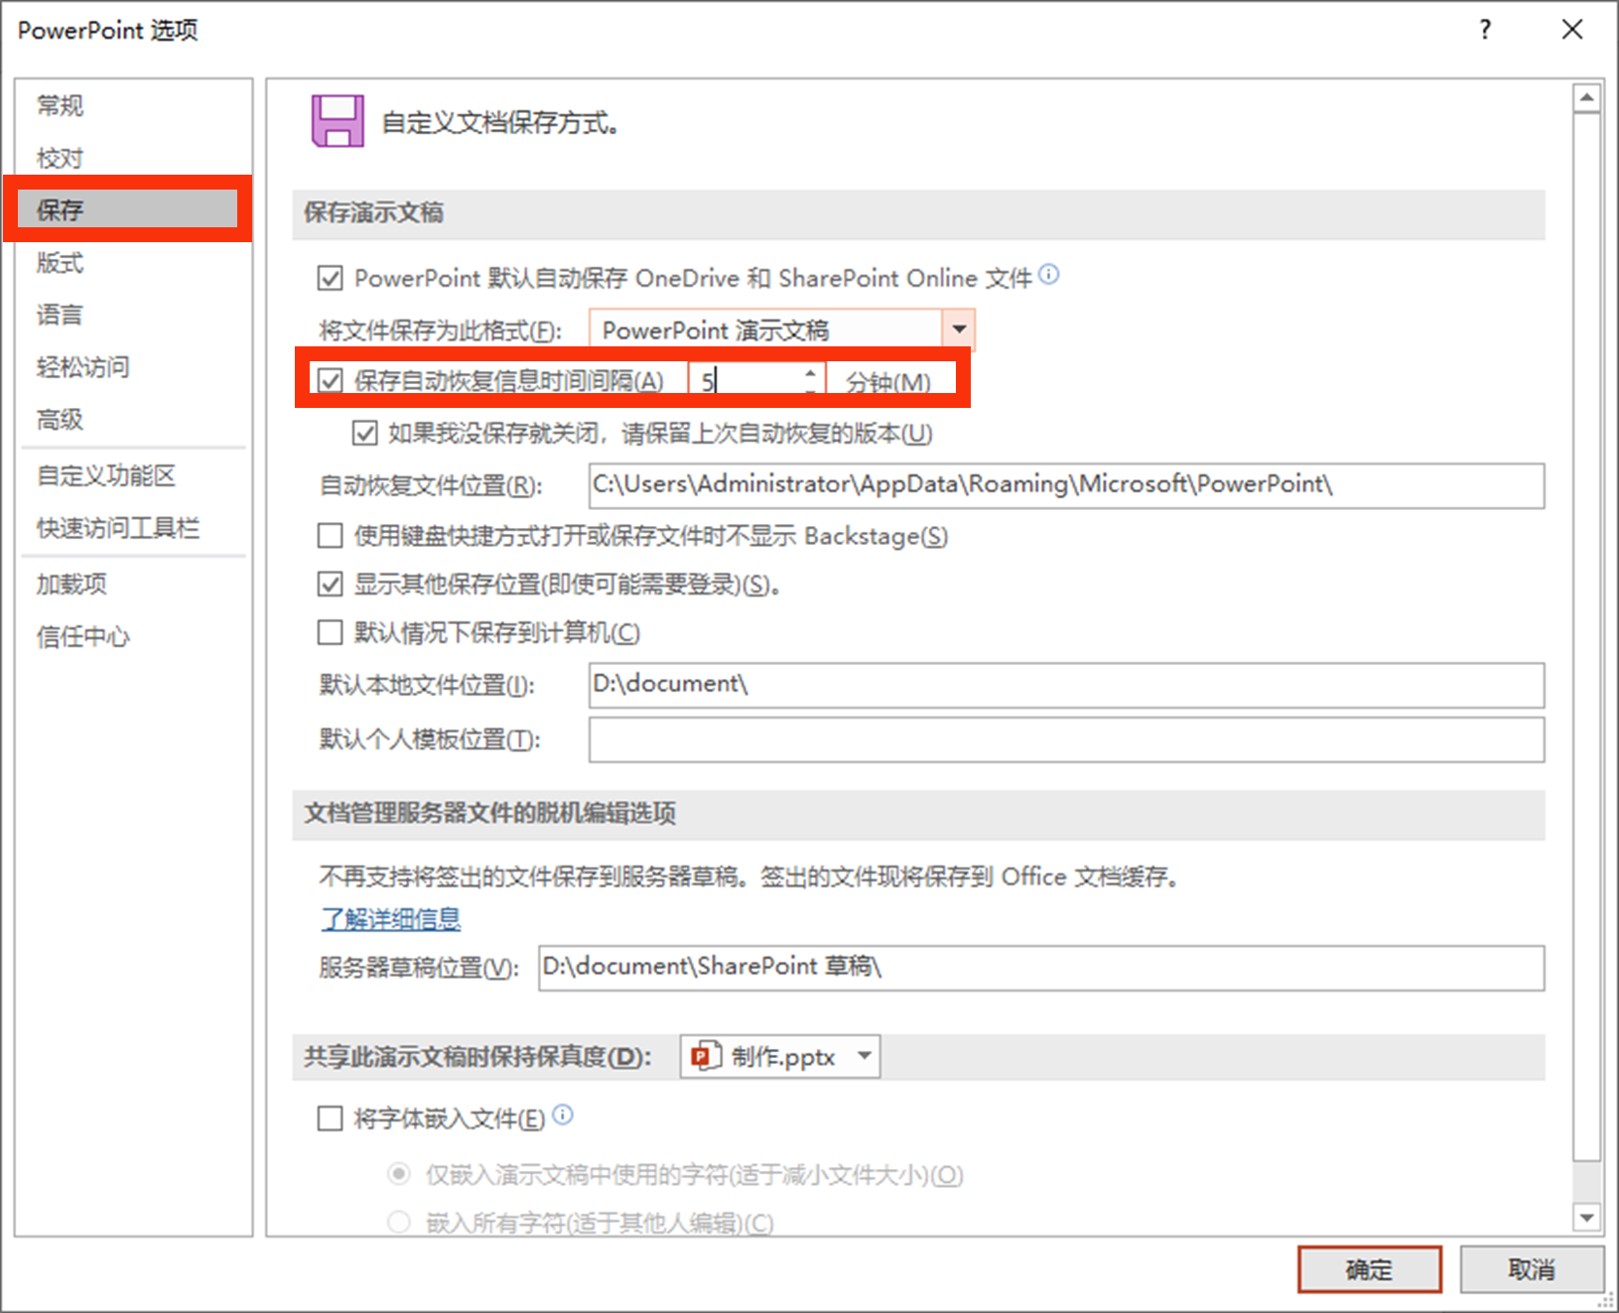Click up arrow to increase autorecover minutes
This screenshot has width=1619, height=1313.
pyautogui.click(x=809, y=371)
